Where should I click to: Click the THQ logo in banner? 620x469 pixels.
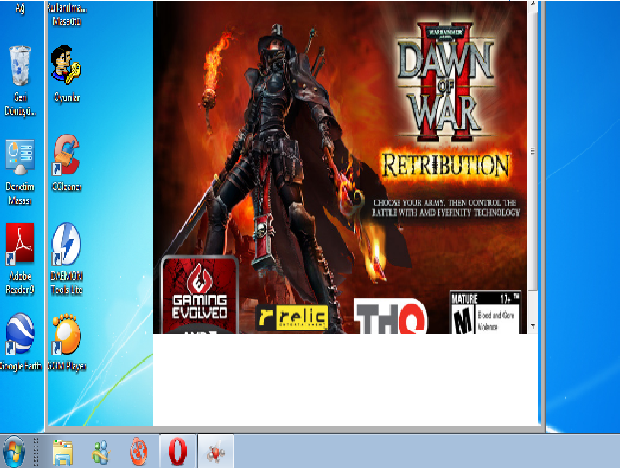coord(390,316)
